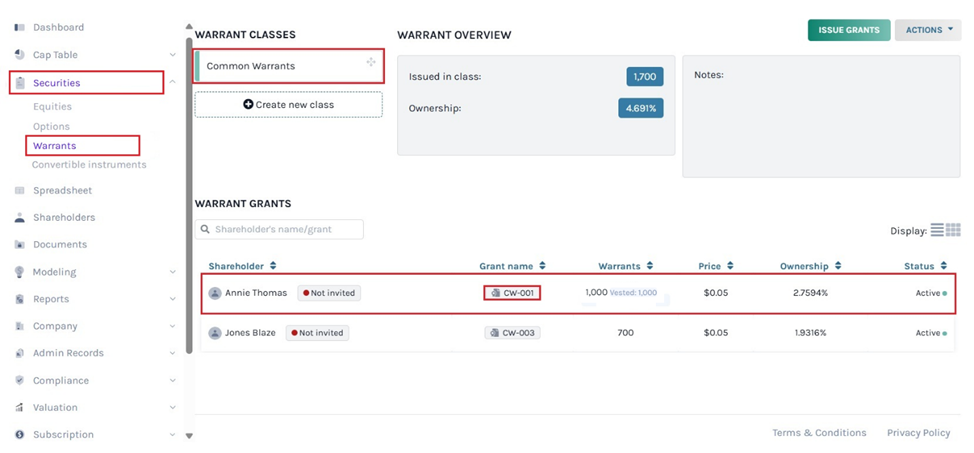Open the Privacy Policy link
Viewport: 974px width, 453px height.
click(918, 433)
